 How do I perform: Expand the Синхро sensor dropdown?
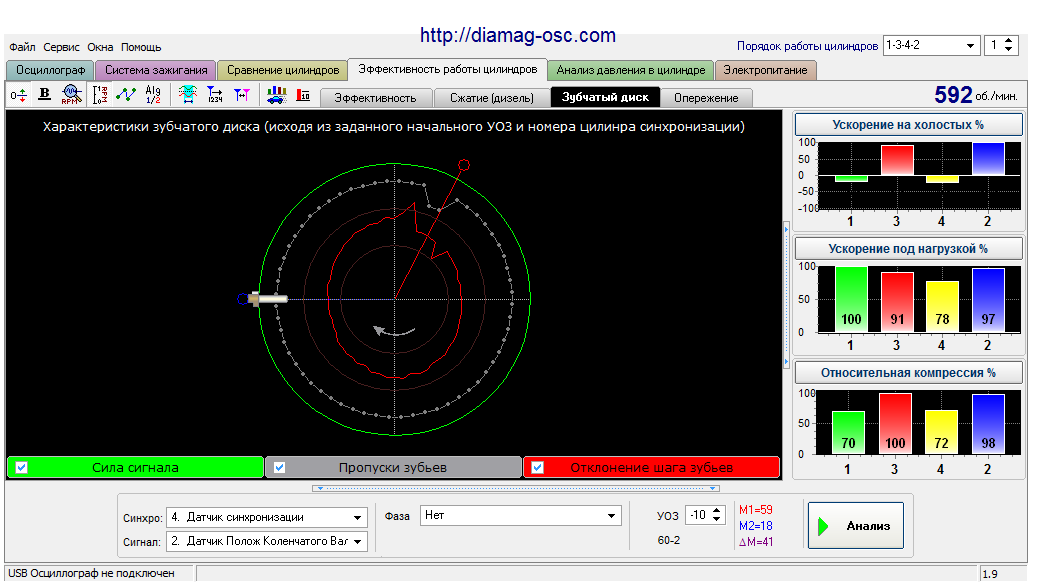pos(358,518)
